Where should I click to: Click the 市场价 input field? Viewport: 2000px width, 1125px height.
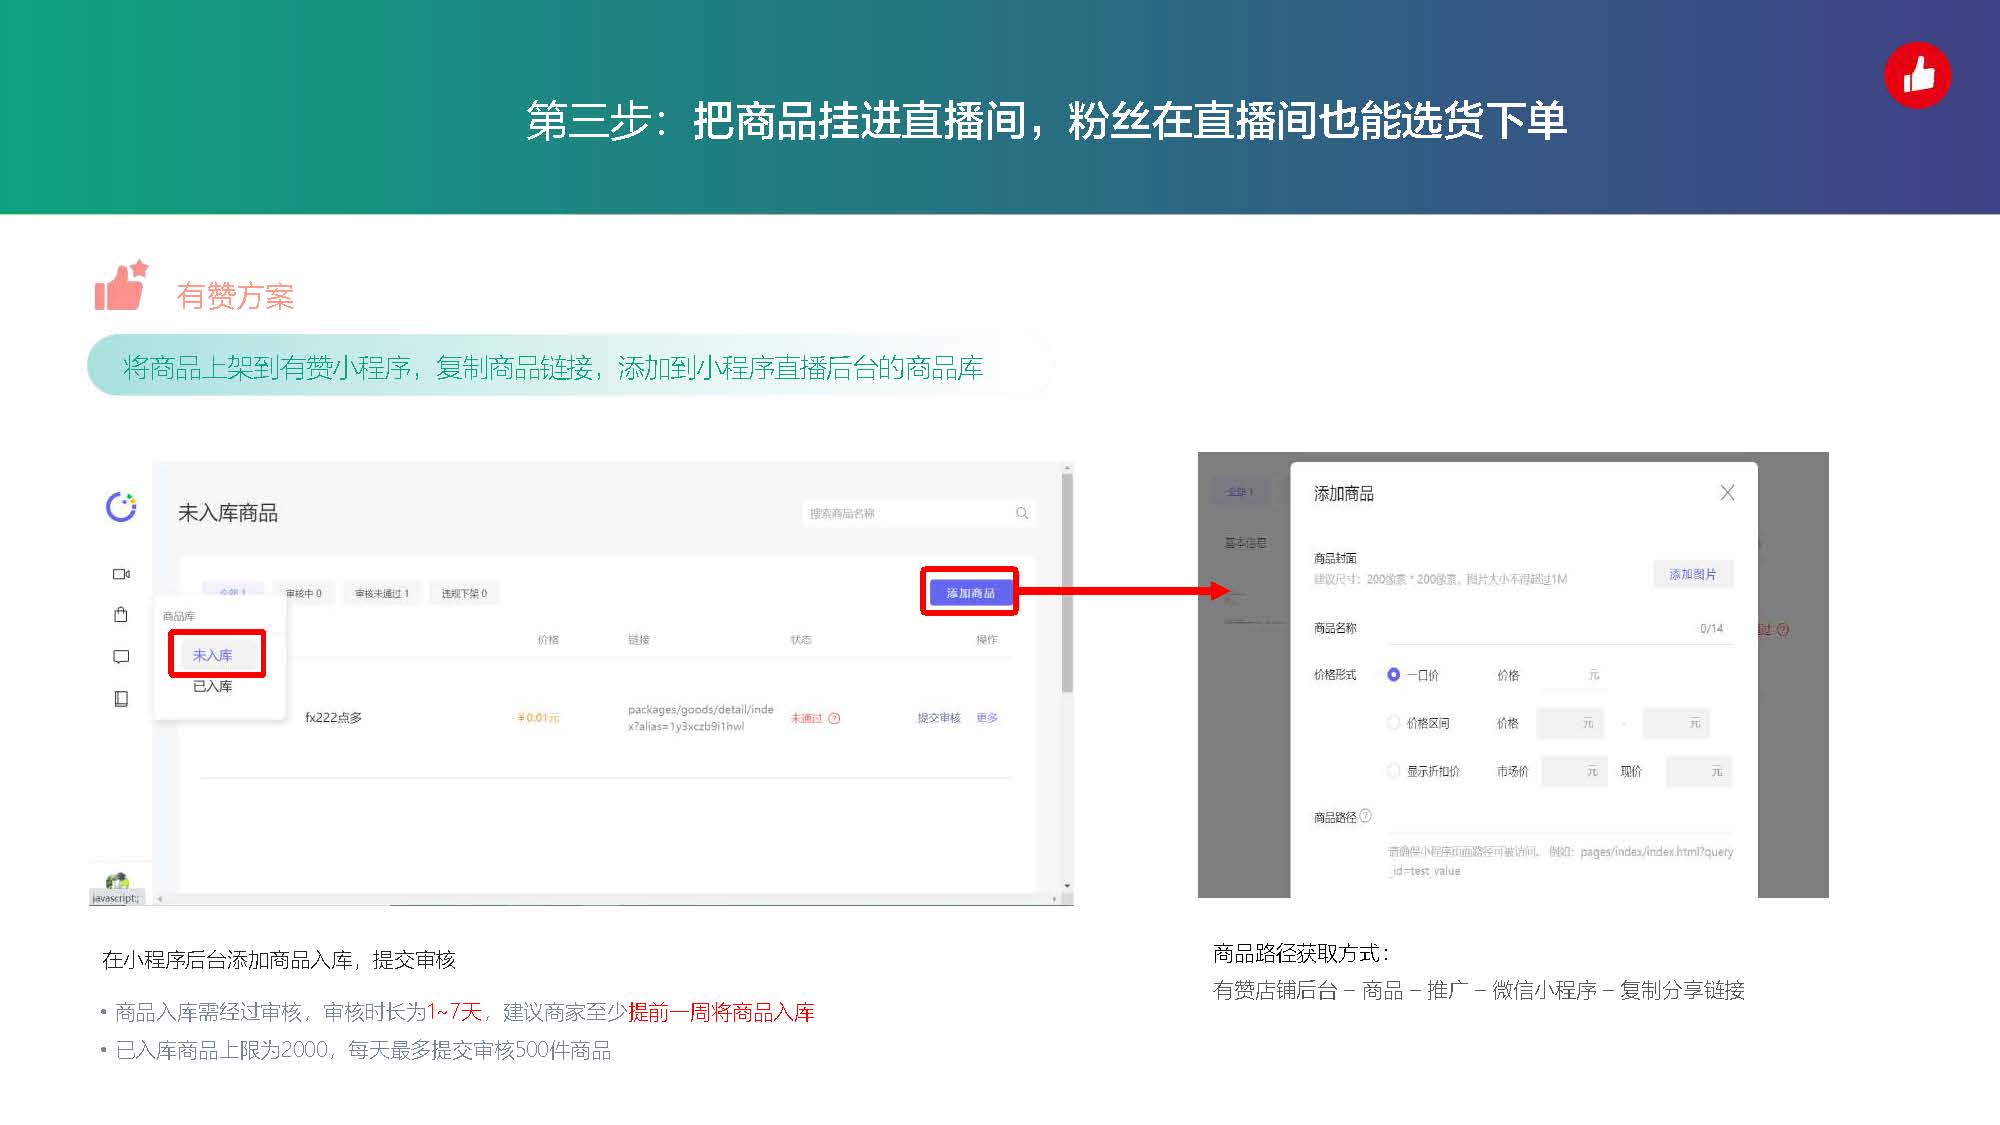coord(1574,771)
